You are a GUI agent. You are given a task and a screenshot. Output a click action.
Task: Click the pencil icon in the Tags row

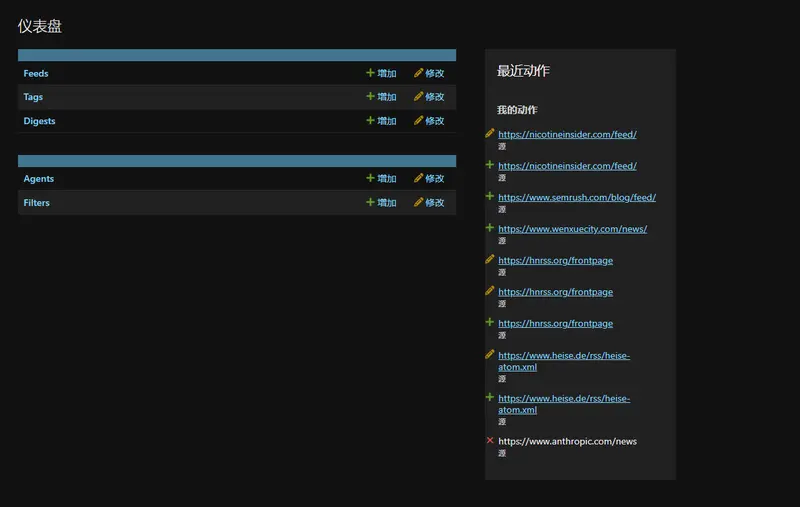(x=418, y=97)
